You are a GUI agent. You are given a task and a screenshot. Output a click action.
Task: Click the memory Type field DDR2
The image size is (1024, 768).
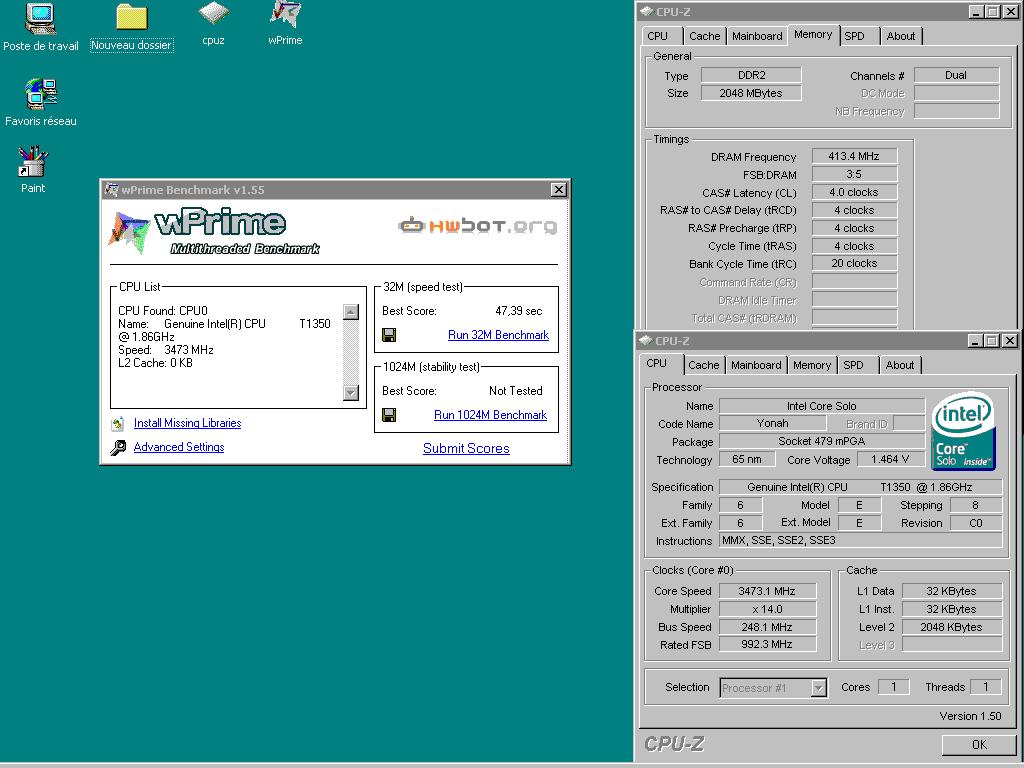pos(751,75)
